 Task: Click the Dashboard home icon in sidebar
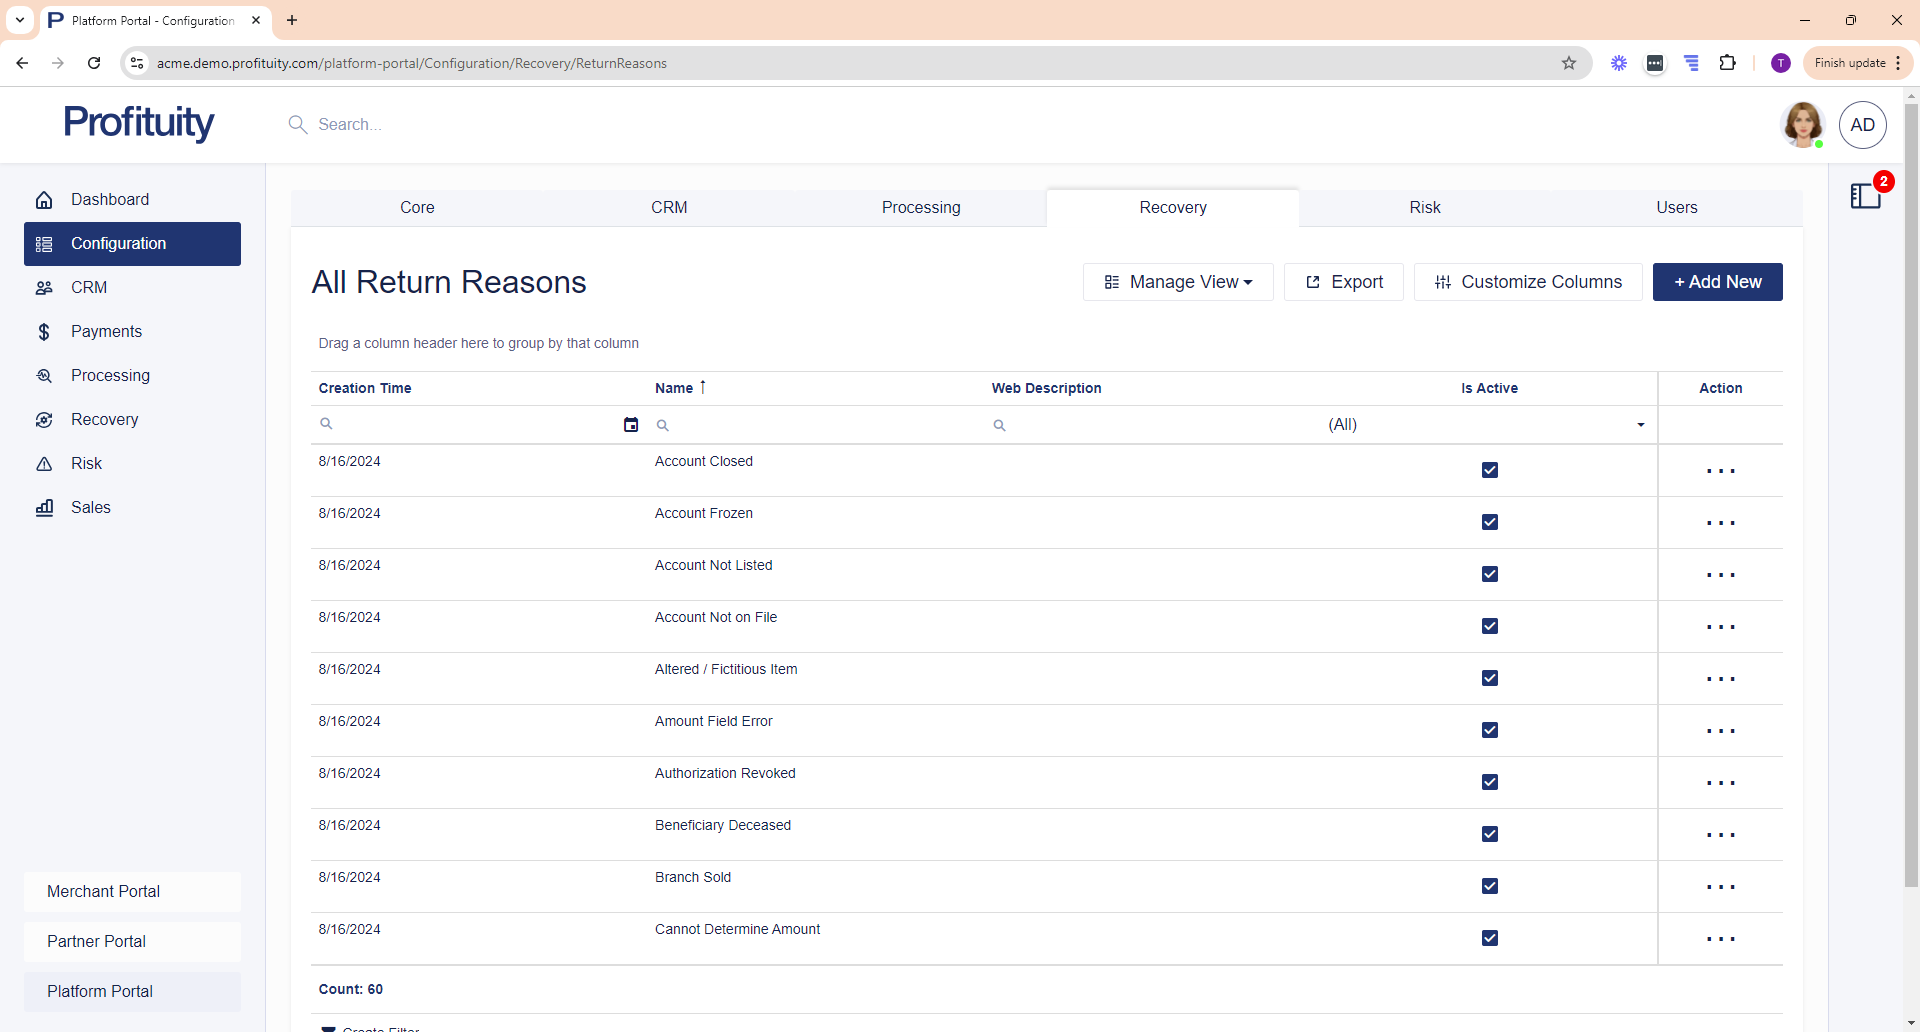(x=44, y=200)
